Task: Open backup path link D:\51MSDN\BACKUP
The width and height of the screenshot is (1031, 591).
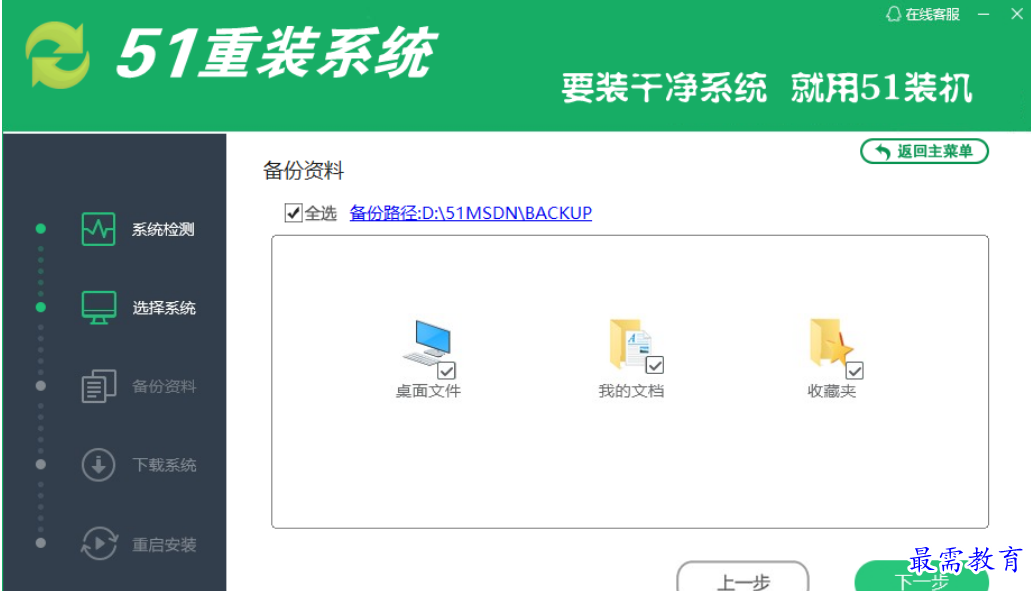Action: [470, 213]
